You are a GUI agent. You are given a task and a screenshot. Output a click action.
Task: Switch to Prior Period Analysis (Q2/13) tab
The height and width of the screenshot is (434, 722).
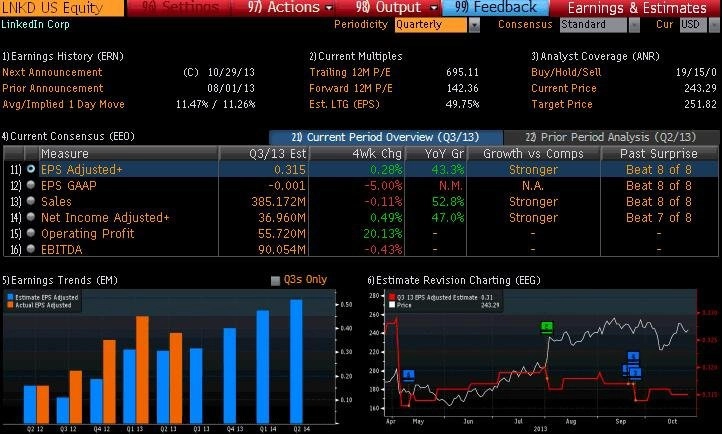click(611, 137)
